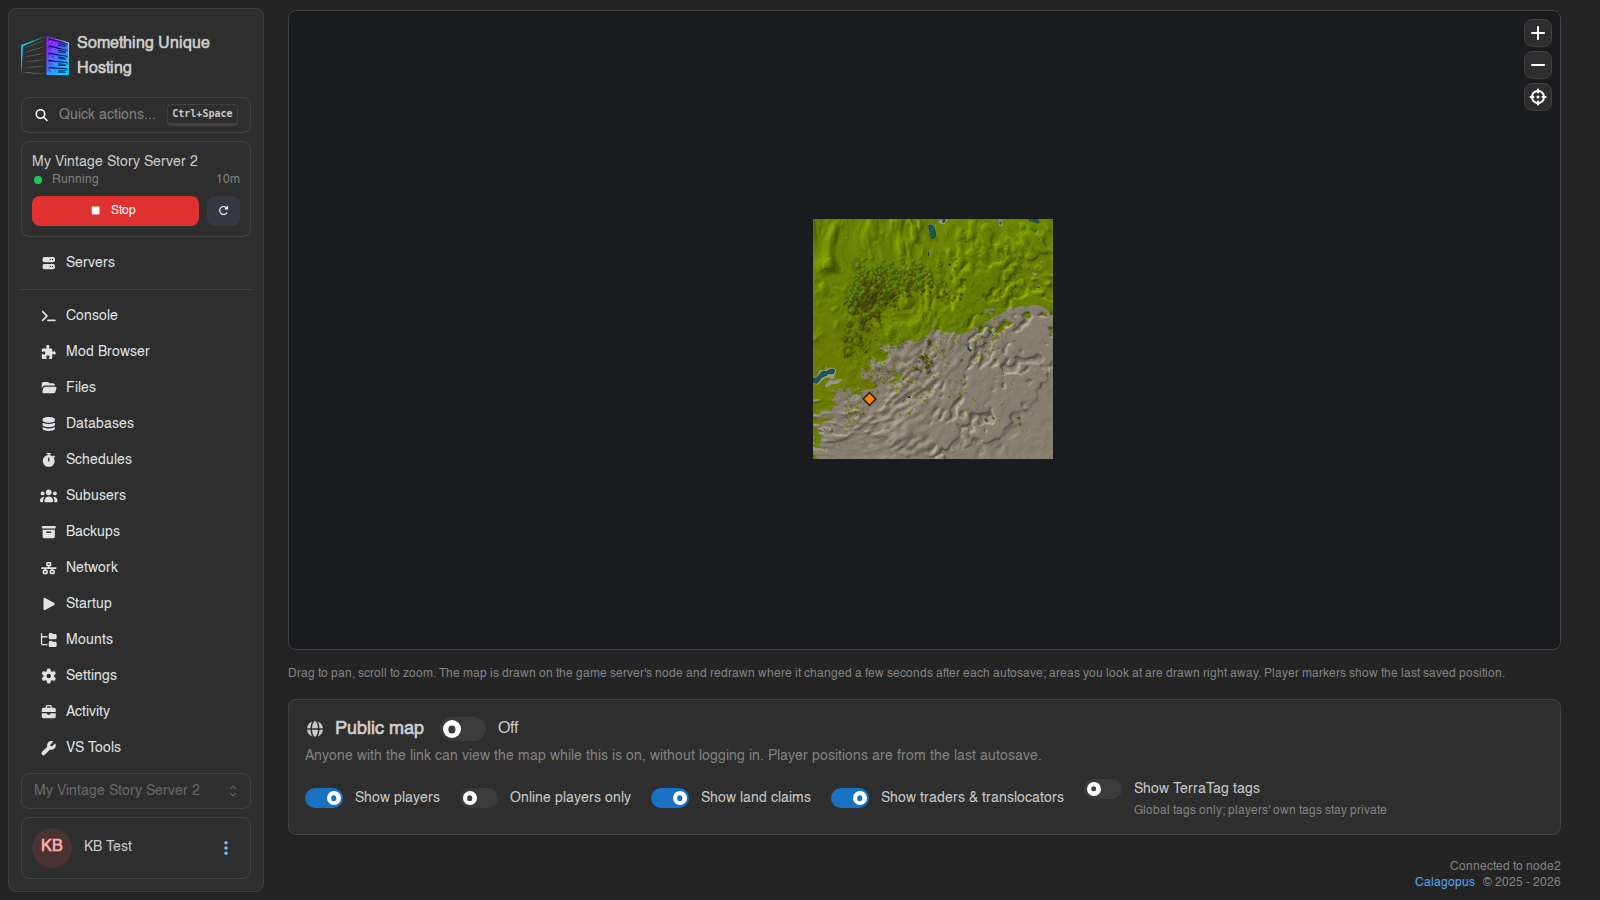
Task: Click the Console prompt icon
Action: coord(48,316)
